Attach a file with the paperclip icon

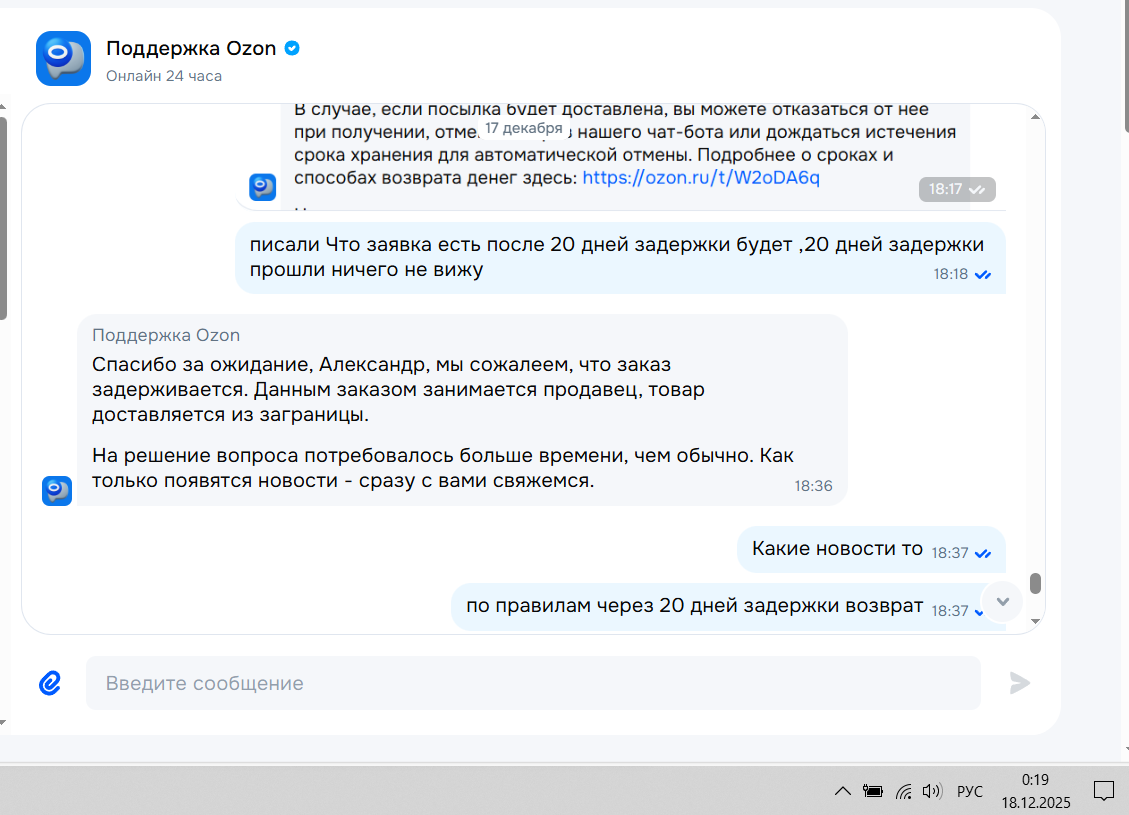50,683
